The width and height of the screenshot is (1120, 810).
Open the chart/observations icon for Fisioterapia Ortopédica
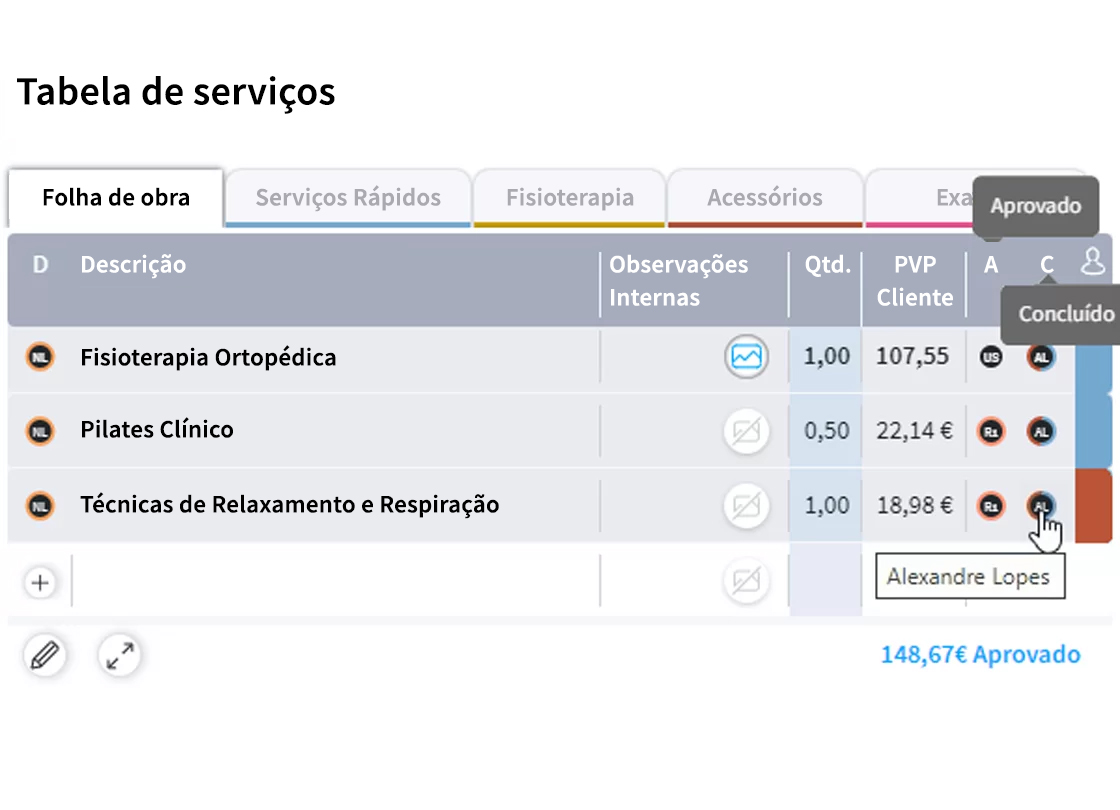tap(746, 356)
